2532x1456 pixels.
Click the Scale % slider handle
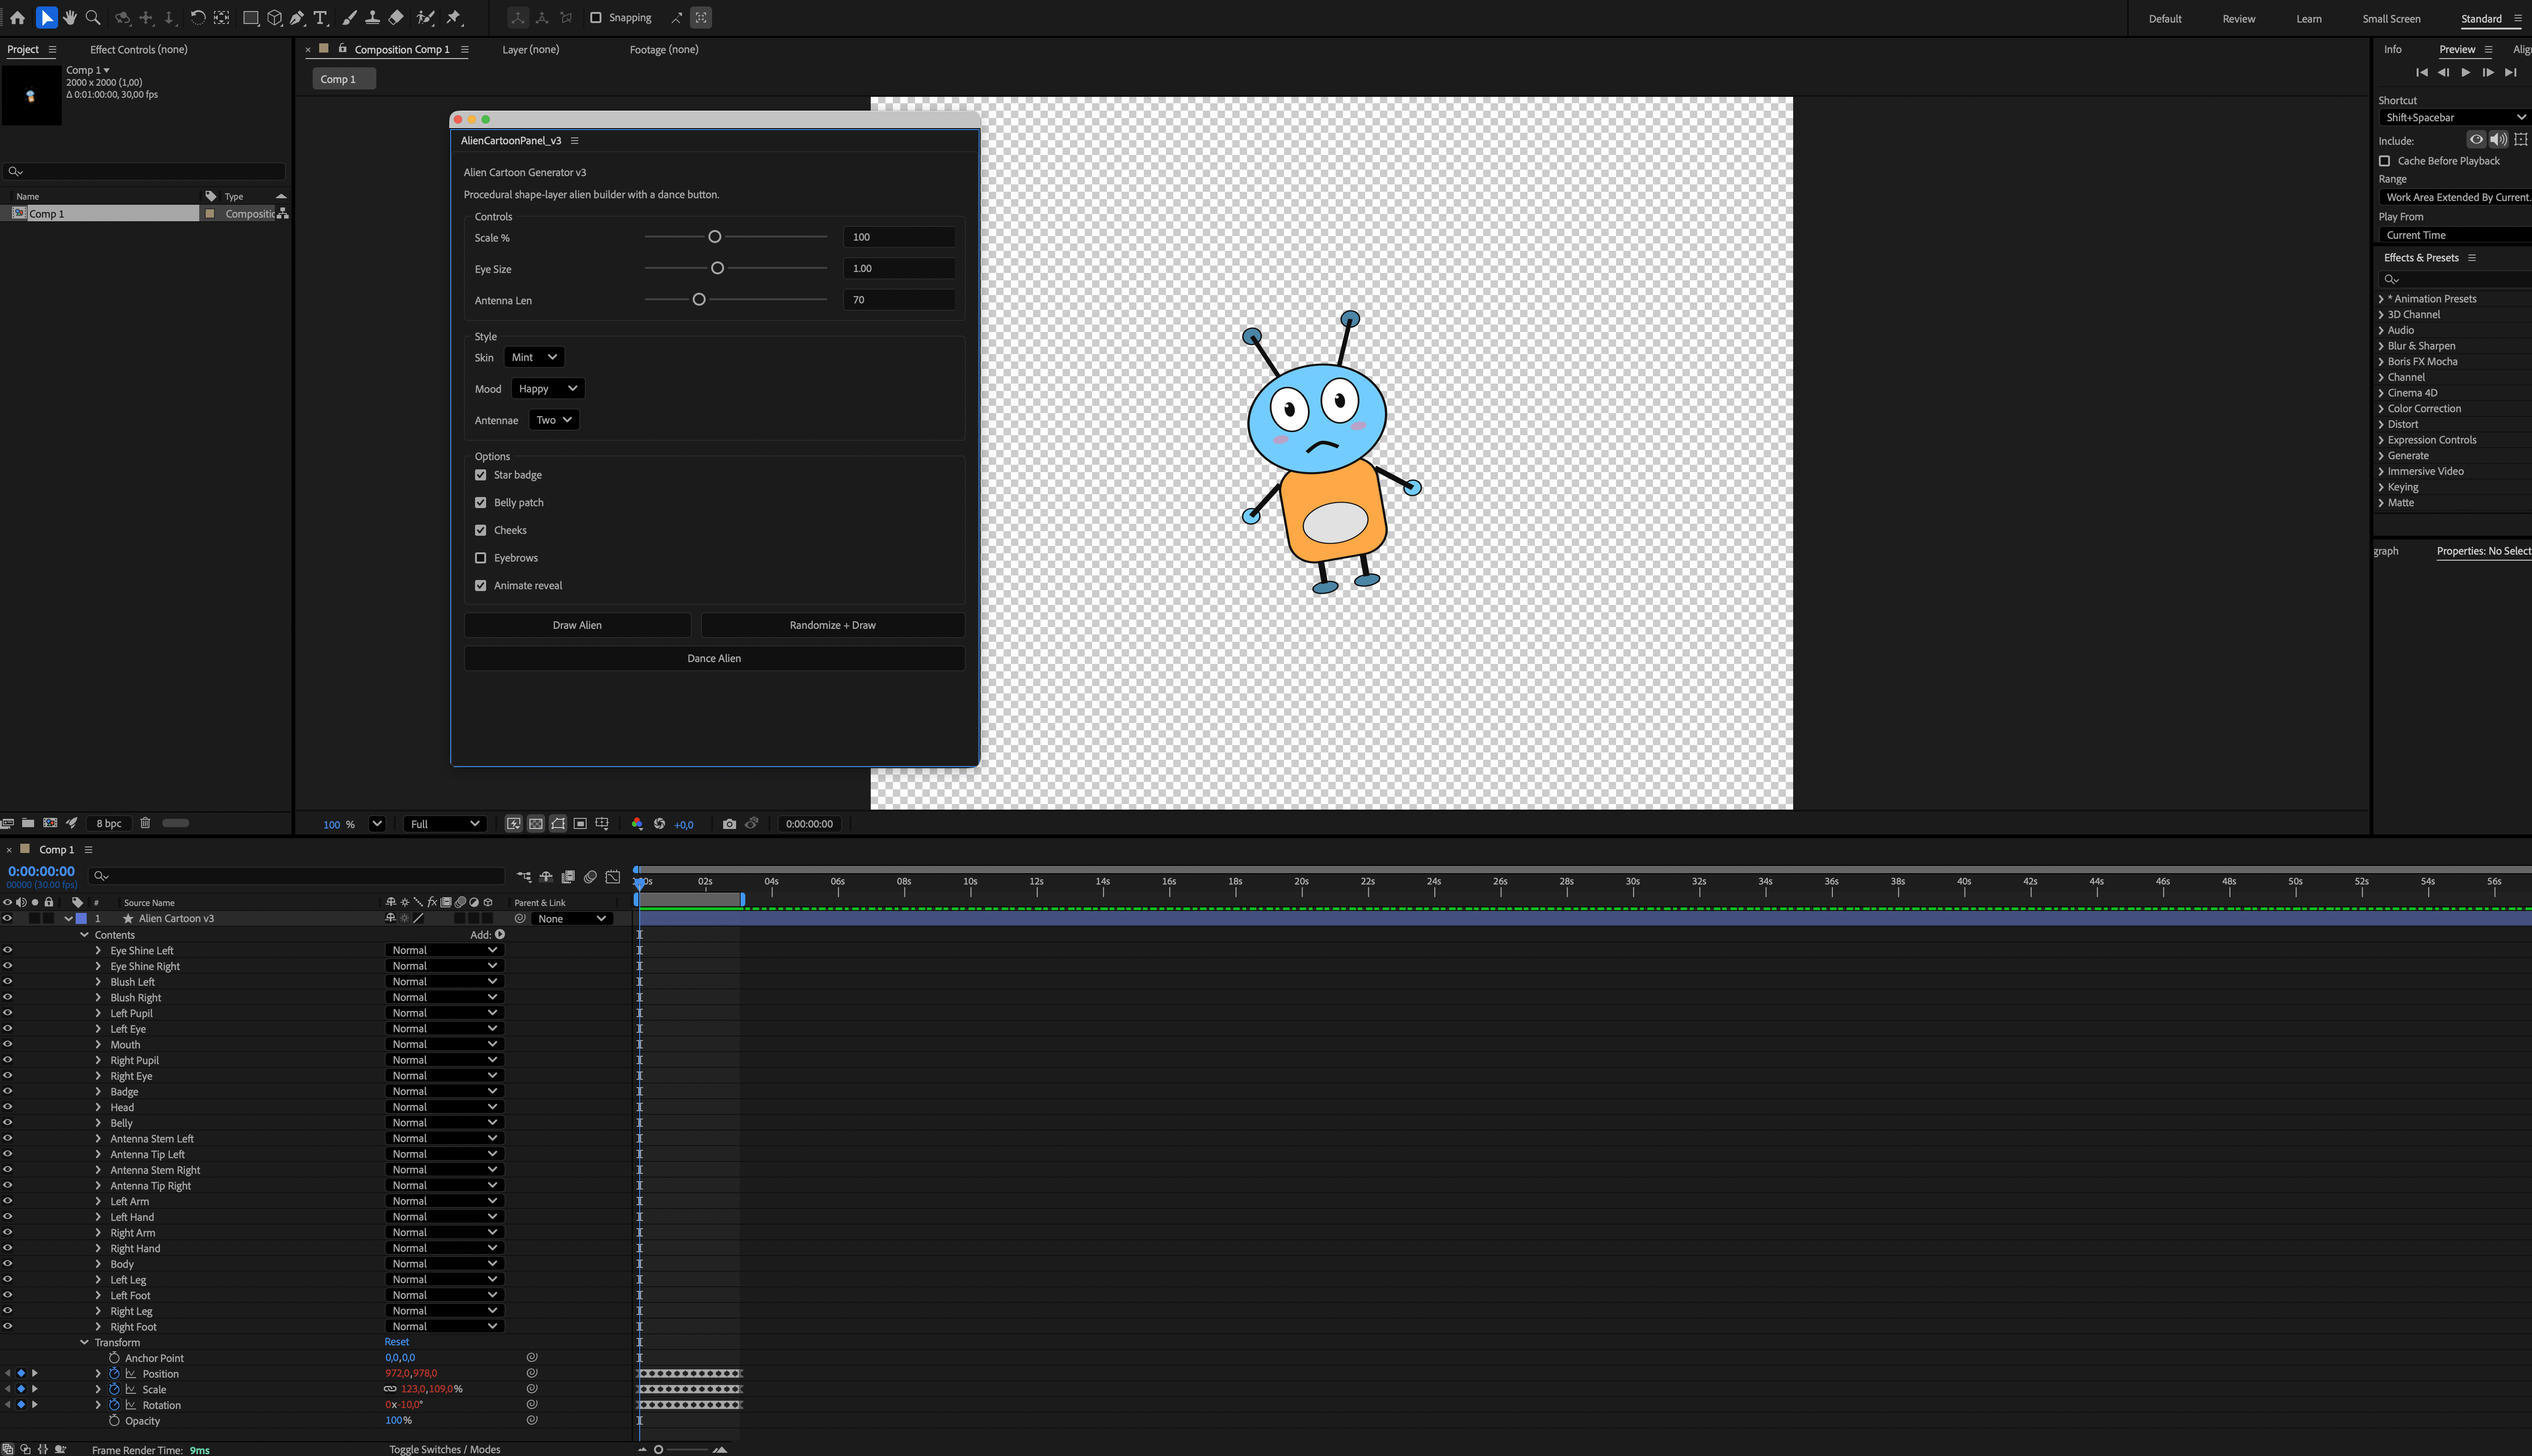[x=714, y=237]
